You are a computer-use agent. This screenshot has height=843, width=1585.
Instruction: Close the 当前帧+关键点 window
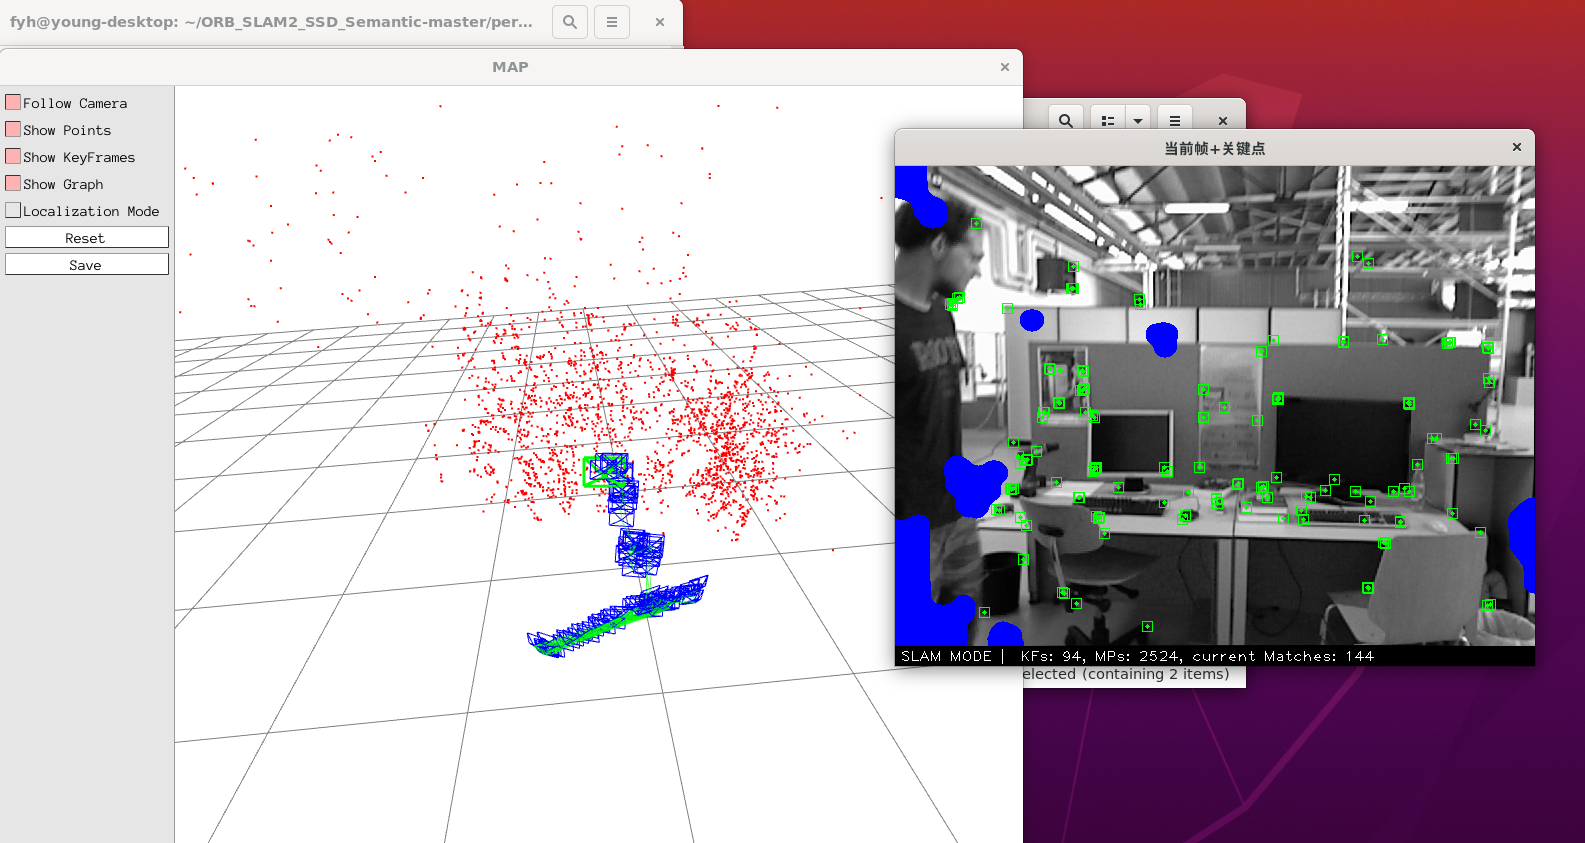pos(1517,147)
